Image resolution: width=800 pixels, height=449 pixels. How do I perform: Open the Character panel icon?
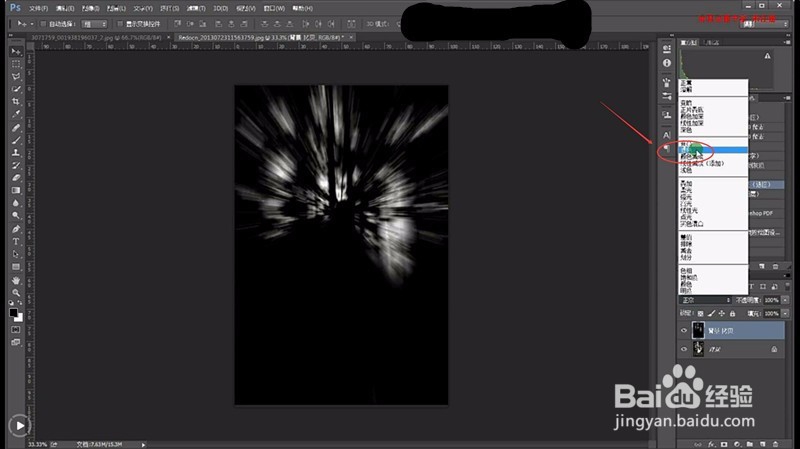667,135
